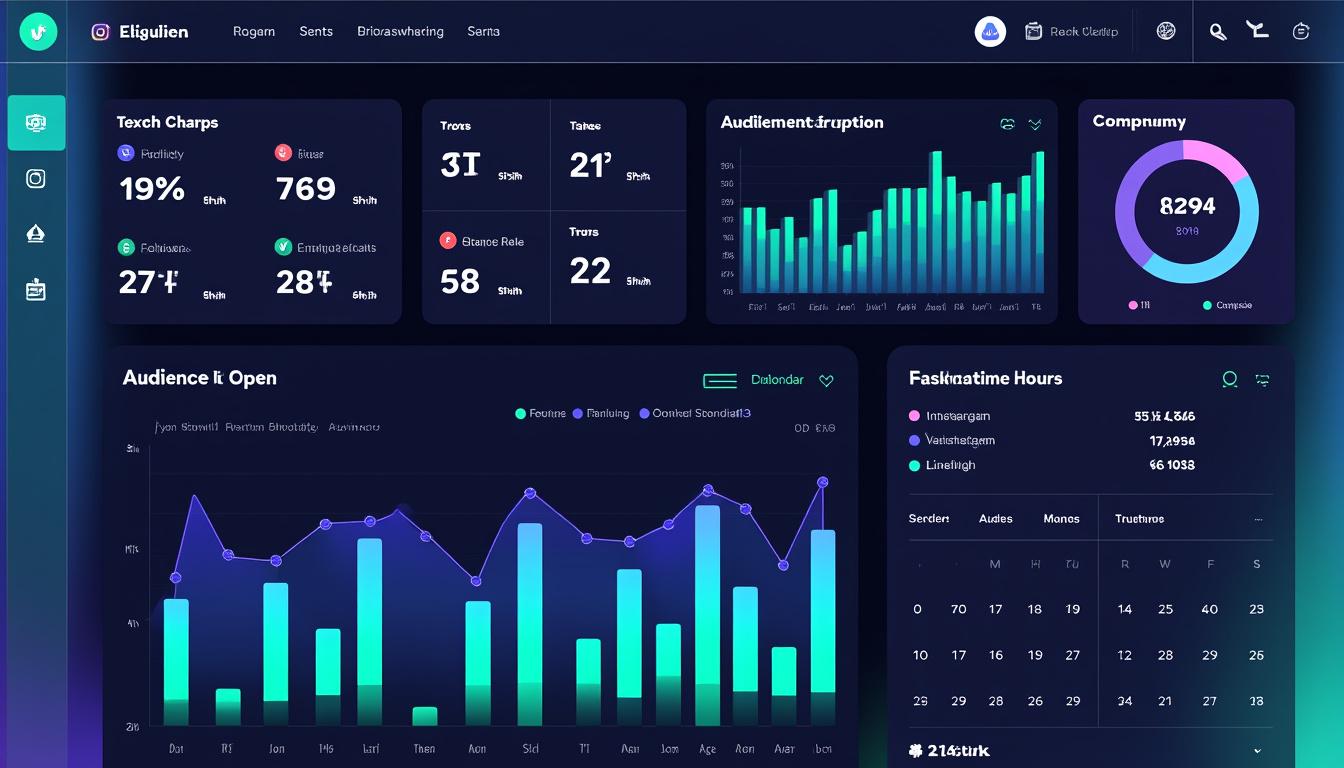1344x768 pixels.
Task: Toggle the Instagram legend dot in Faskinatime Hours
Action: (916, 414)
